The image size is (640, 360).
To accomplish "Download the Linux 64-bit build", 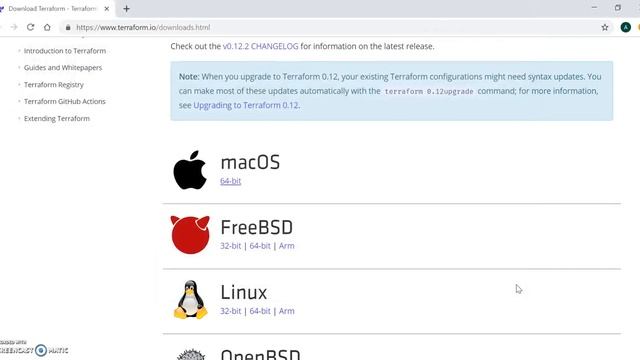I will coord(260,311).
